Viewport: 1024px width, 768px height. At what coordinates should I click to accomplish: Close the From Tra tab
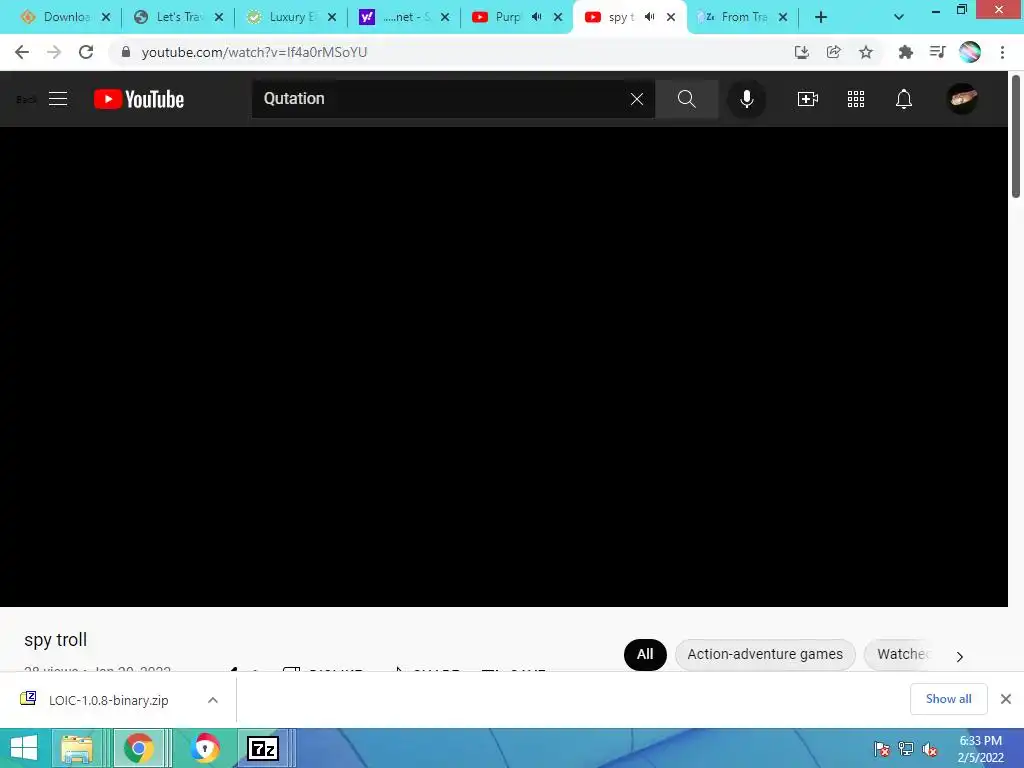point(783,17)
